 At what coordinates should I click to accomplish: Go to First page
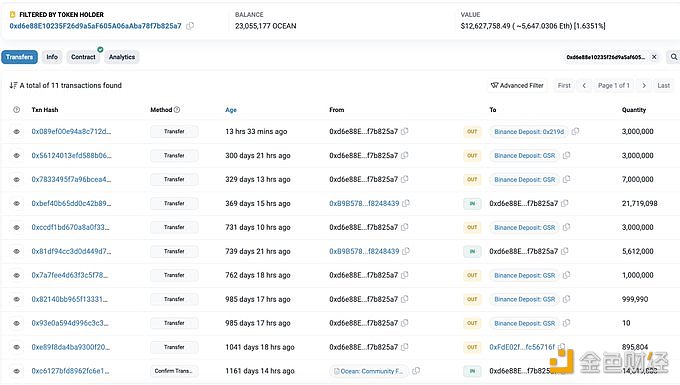(564, 85)
